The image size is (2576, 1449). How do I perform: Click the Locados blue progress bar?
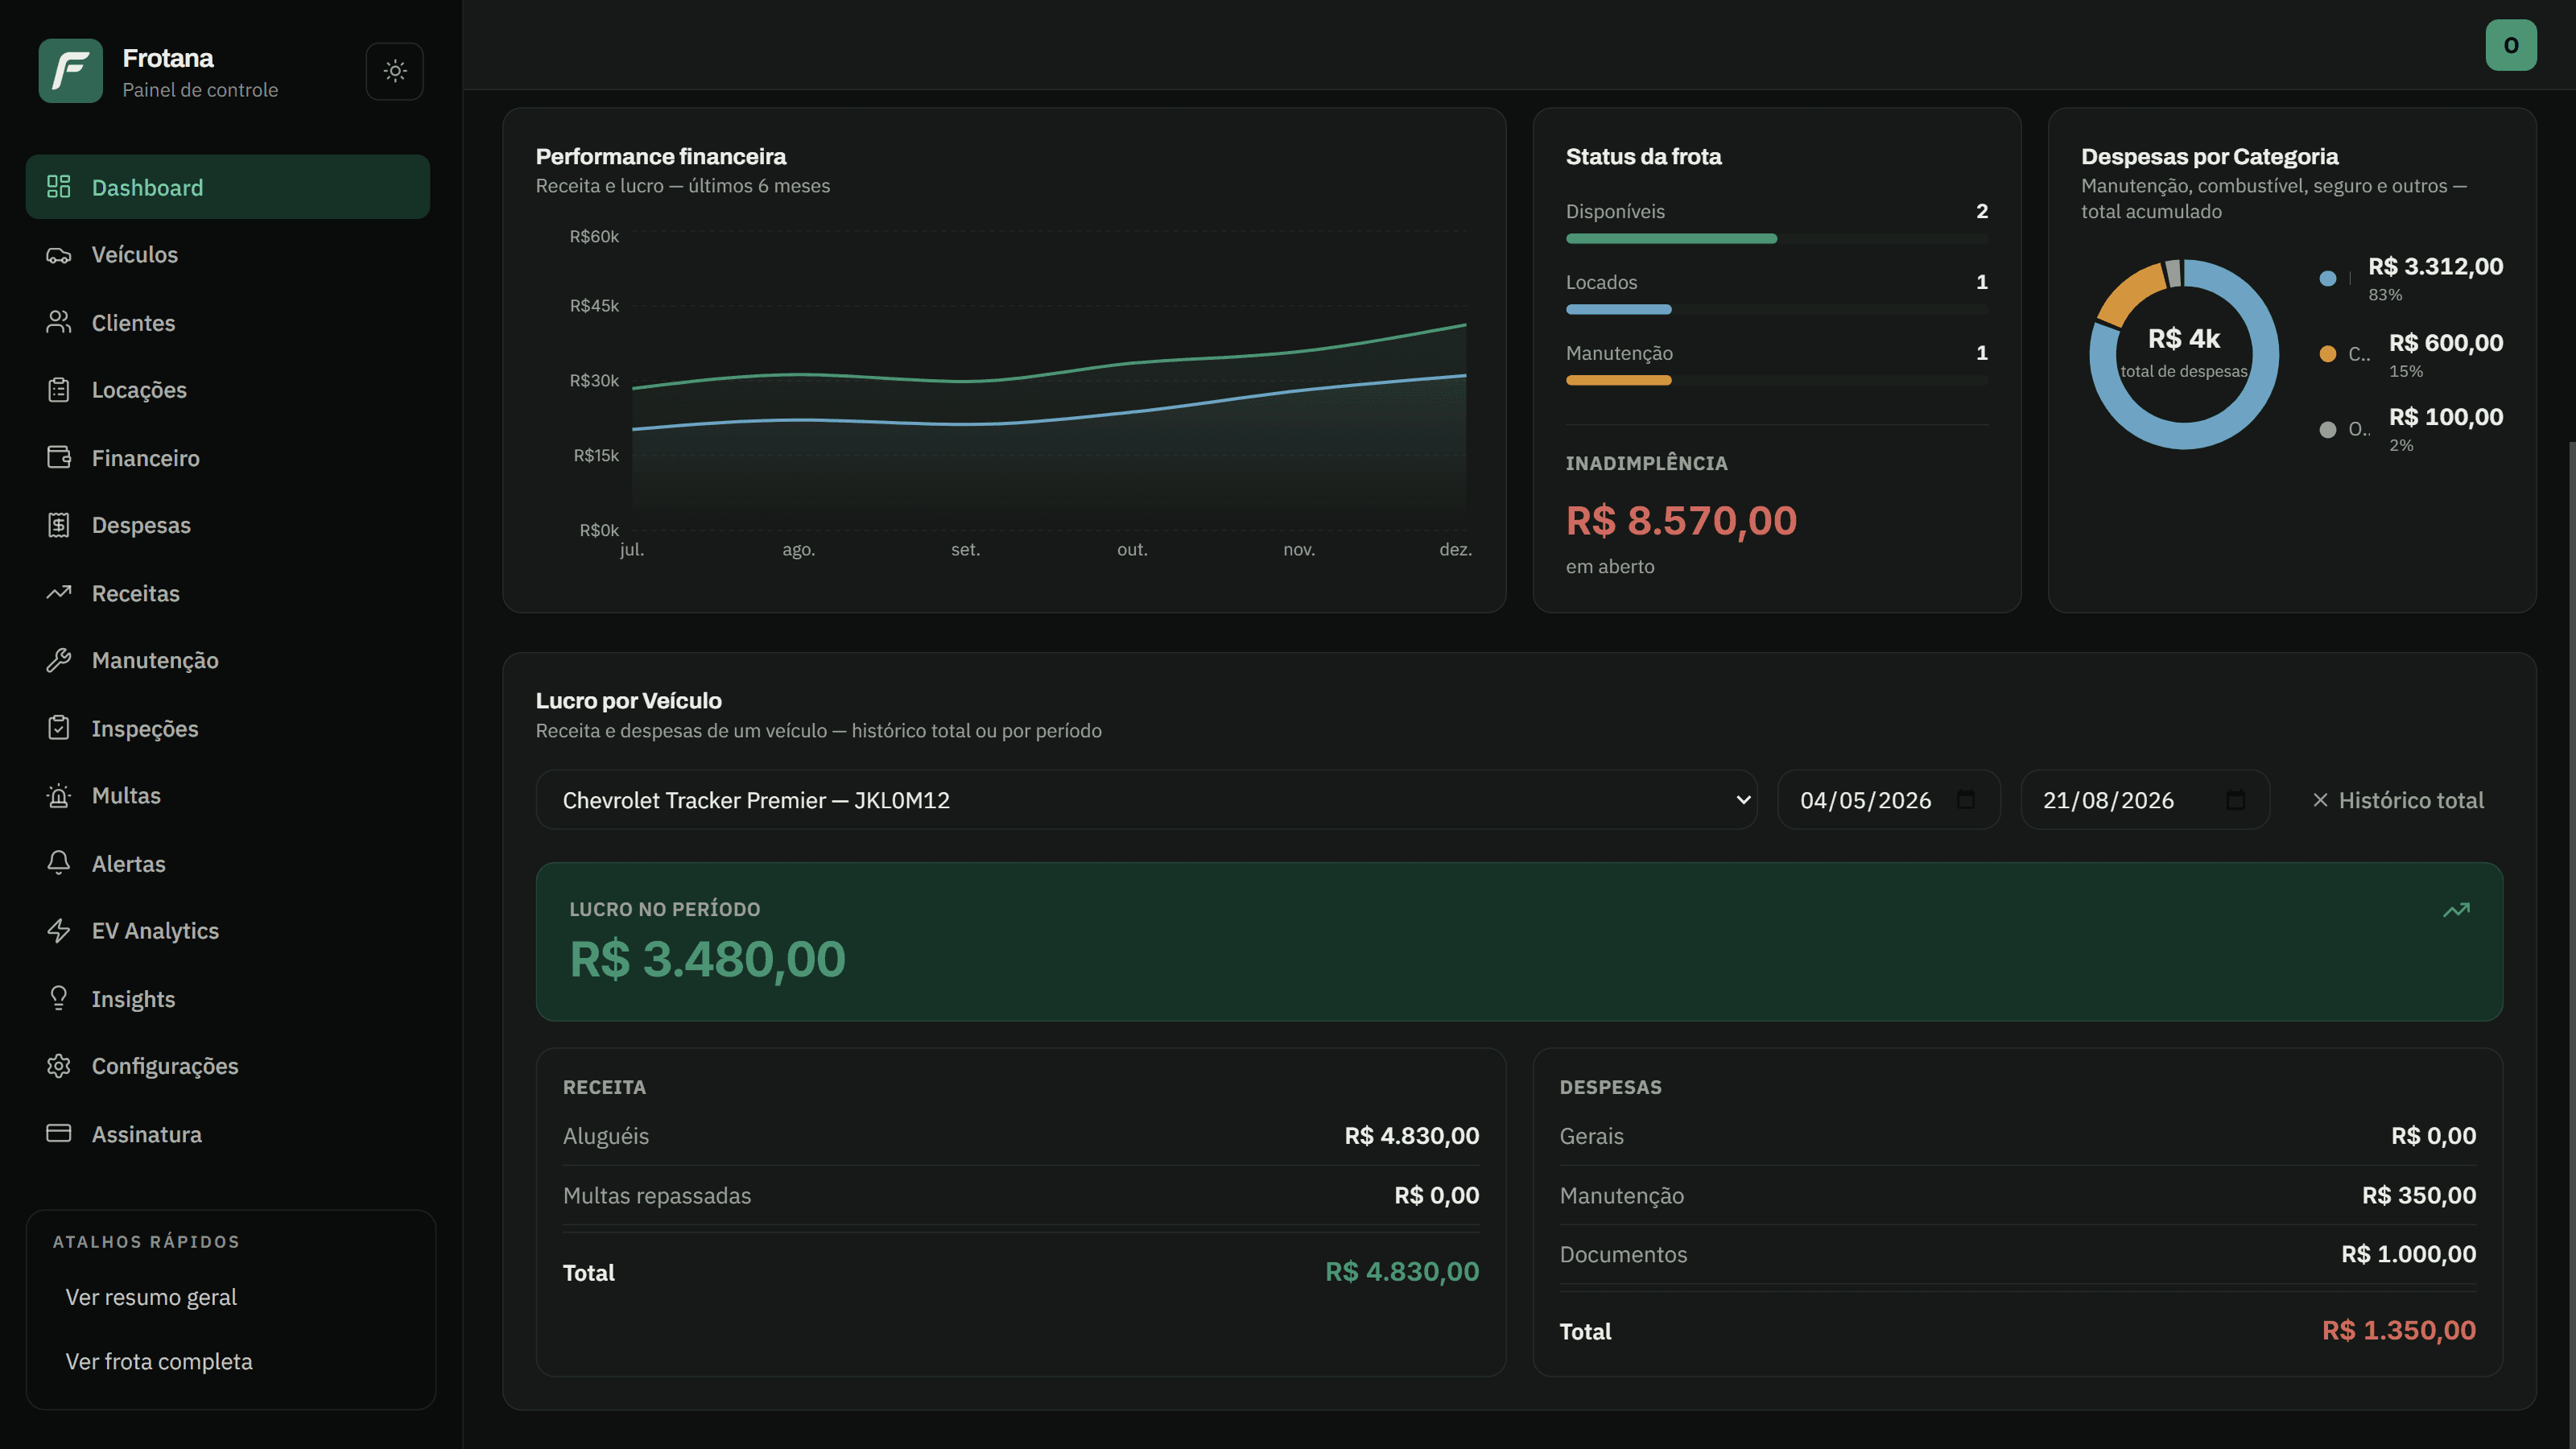tap(1618, 310)
